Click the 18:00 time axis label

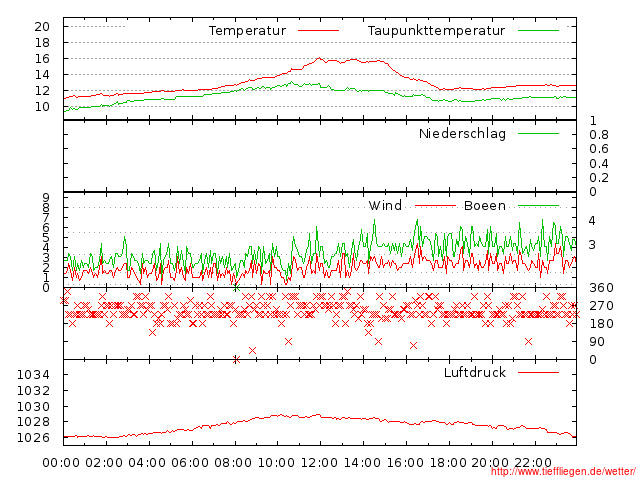(x=448, y=463)
